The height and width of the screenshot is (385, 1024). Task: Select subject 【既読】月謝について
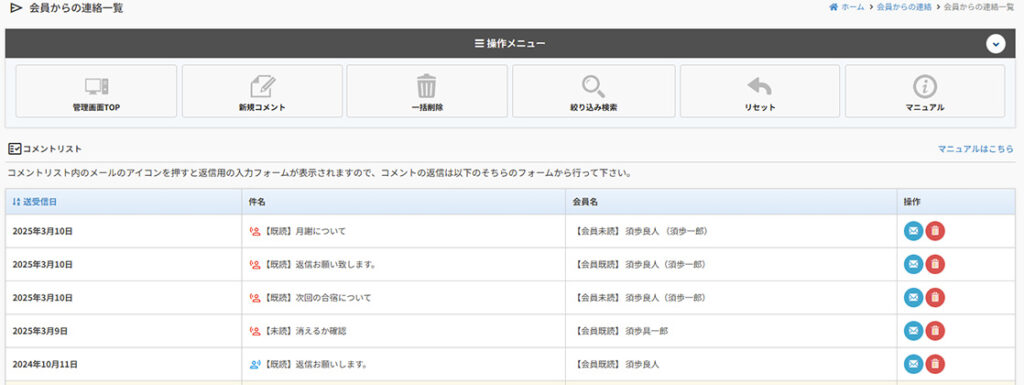click(304, 231)
